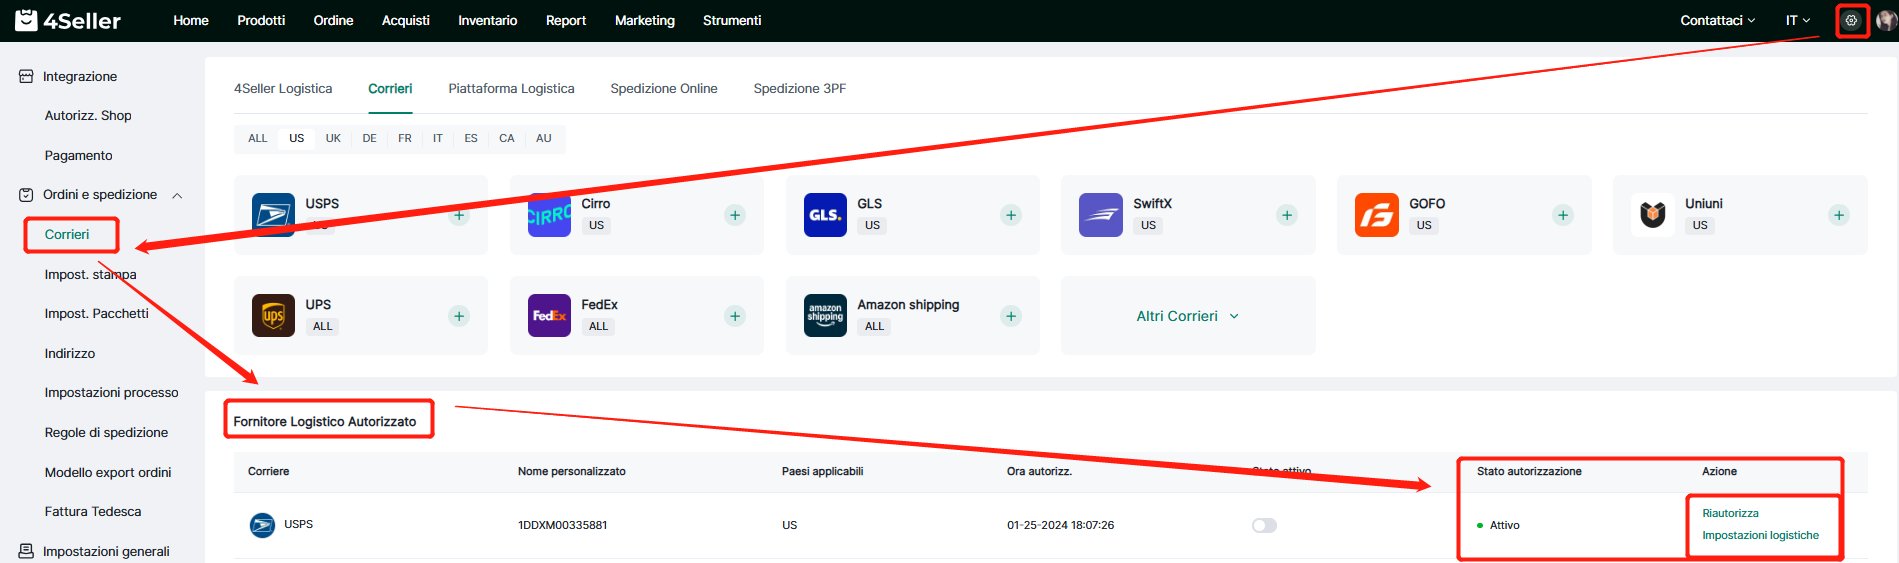Select the DE country filter
Viewport: 1899px width, 563px height.
pyautogui.click(x=369, y=138)
